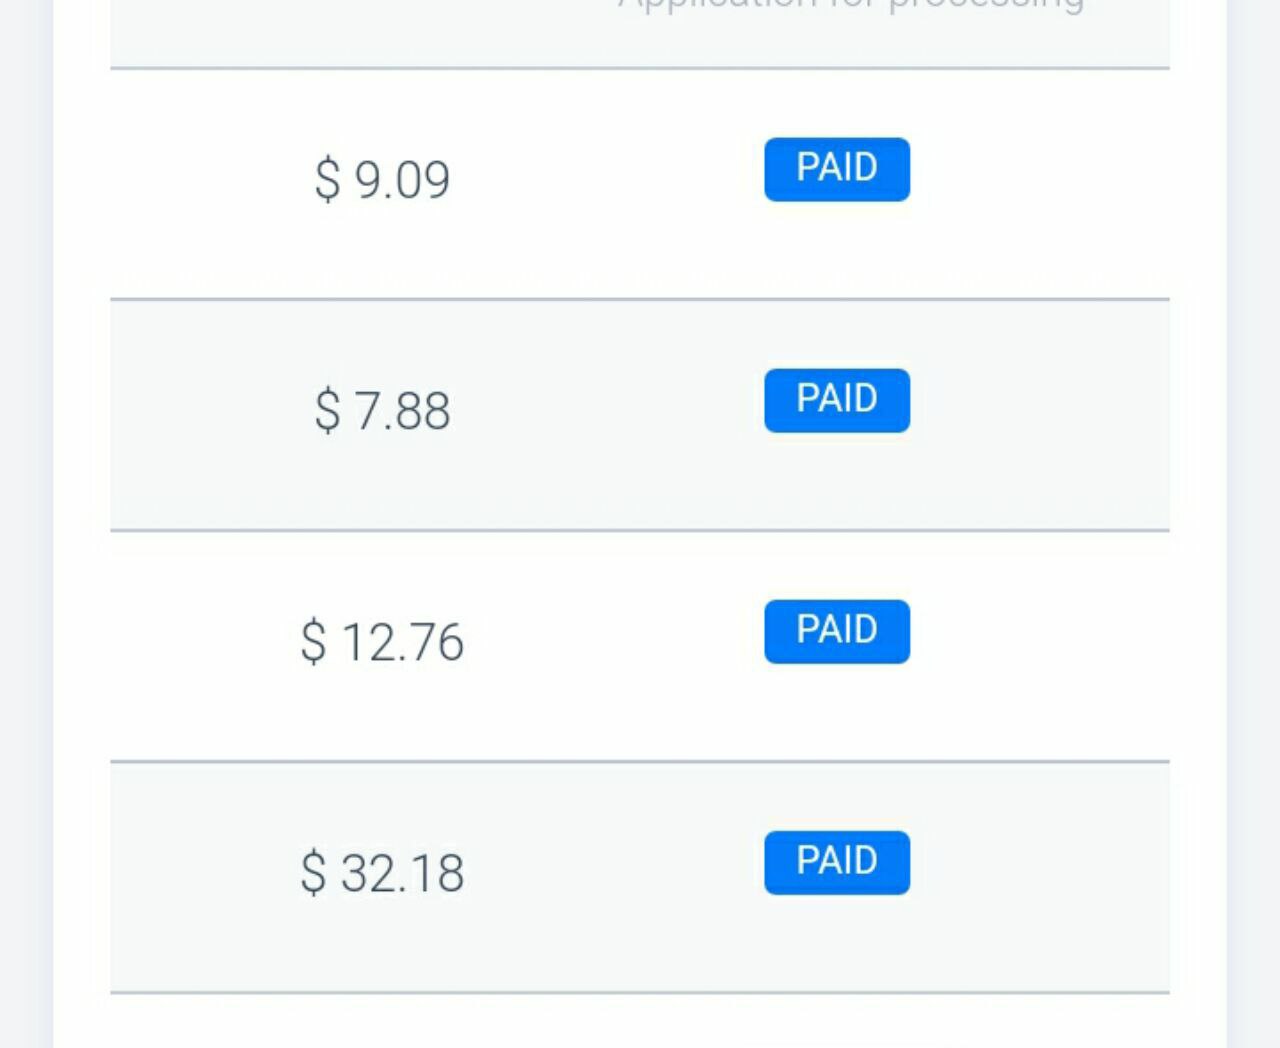Click the dollar sign before 32.18
The width and height of the screenshot is (1280, 1048).
[313, 873]
